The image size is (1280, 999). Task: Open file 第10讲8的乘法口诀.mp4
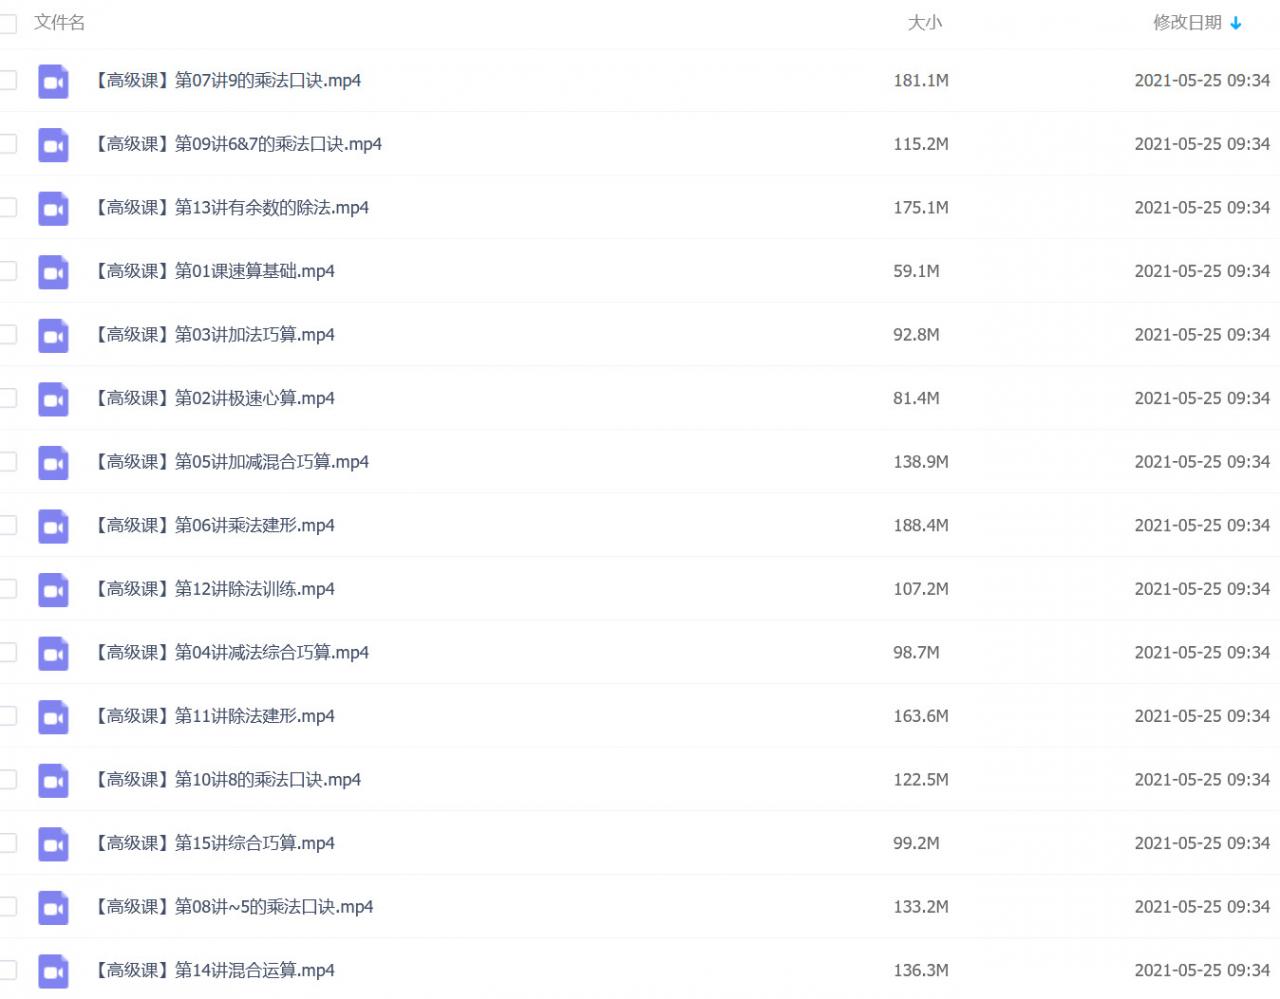pos(227,780)
